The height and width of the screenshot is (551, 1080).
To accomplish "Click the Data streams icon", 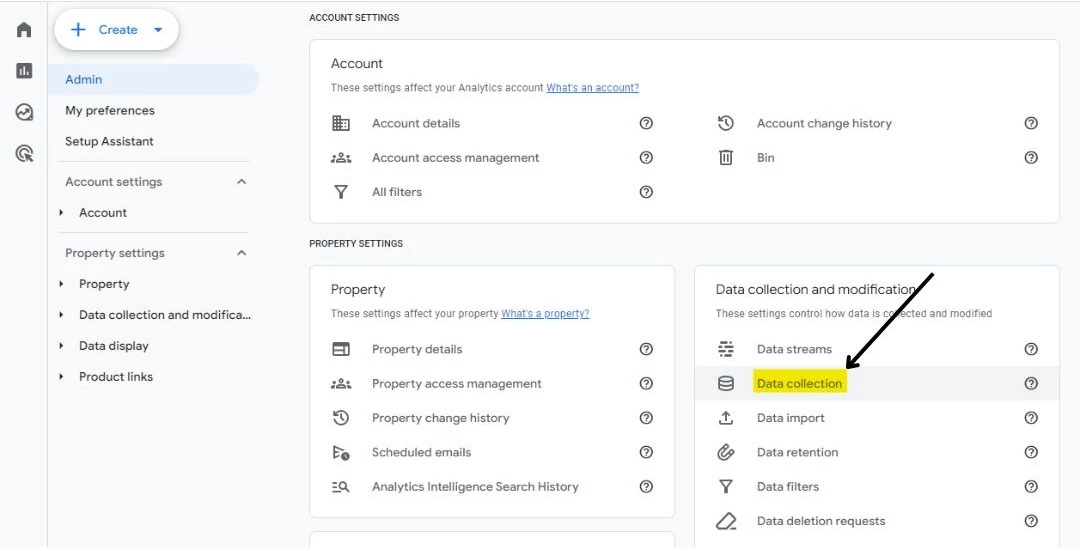I will tap(726, 349).
